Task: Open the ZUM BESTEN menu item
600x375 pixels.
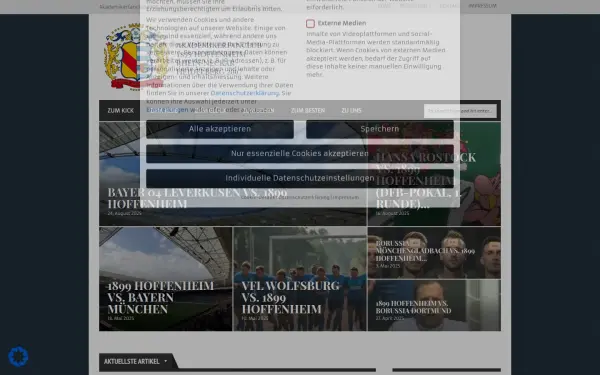Action: (x=308, y=111)
